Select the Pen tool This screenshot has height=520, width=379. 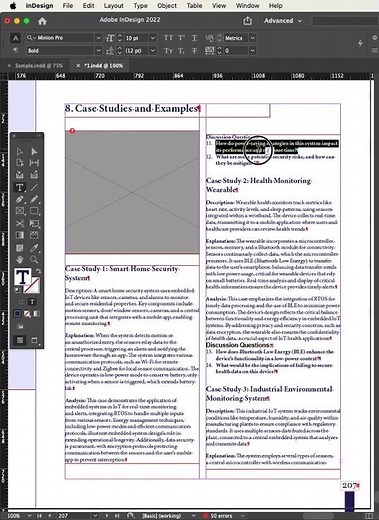pyautogui.click(x=19, y=199)
